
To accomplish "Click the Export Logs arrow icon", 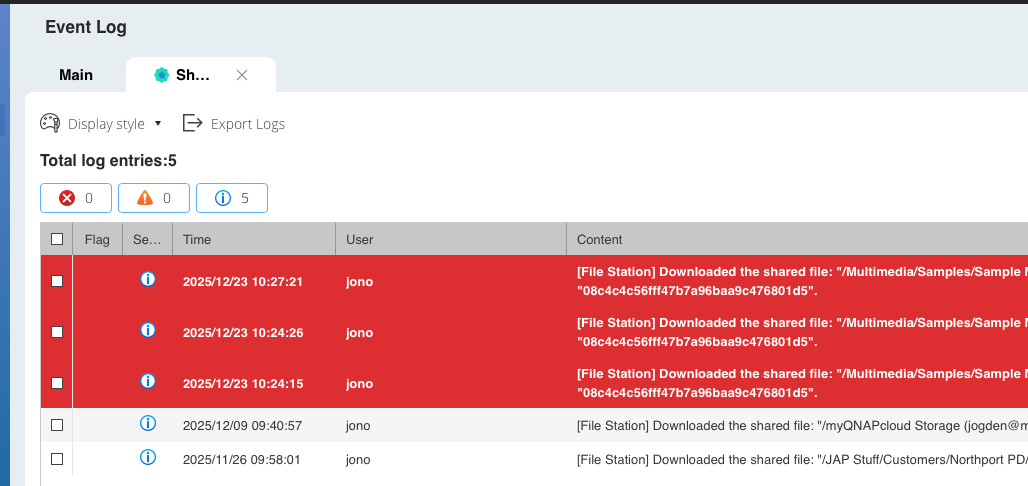I will click(193, 123).
